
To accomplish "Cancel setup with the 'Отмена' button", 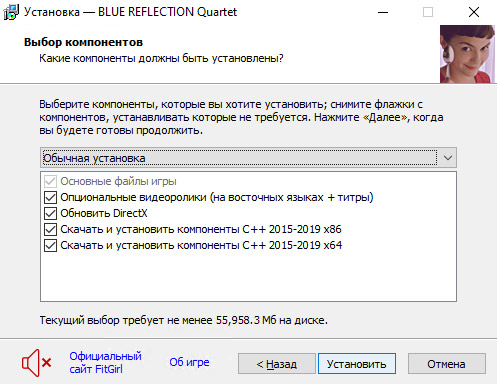I will (447, 364).
